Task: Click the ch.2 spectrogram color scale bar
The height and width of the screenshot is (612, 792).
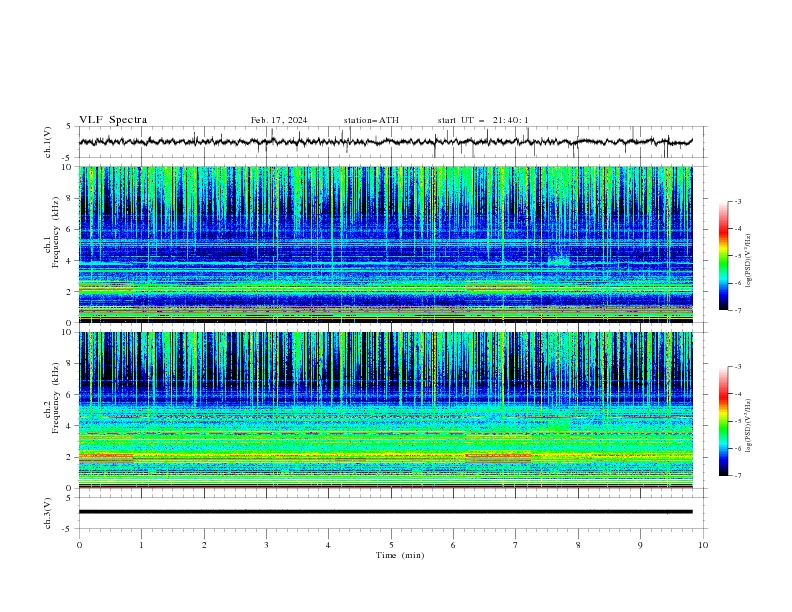Action: 723,421
